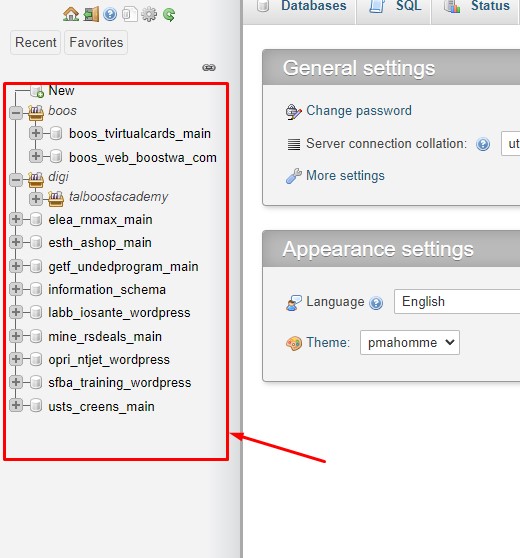Select the information_schema database
Screen dimensions: 520x558
point(107,289)
